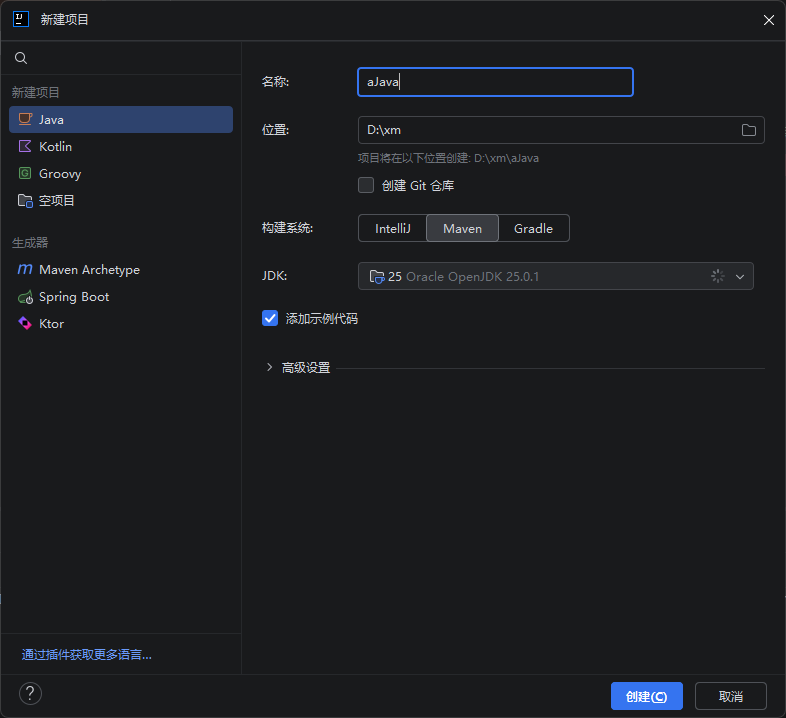Screen dimensions: 786x718
Task: Select Kotlin in the project type list
Action: 121,146
